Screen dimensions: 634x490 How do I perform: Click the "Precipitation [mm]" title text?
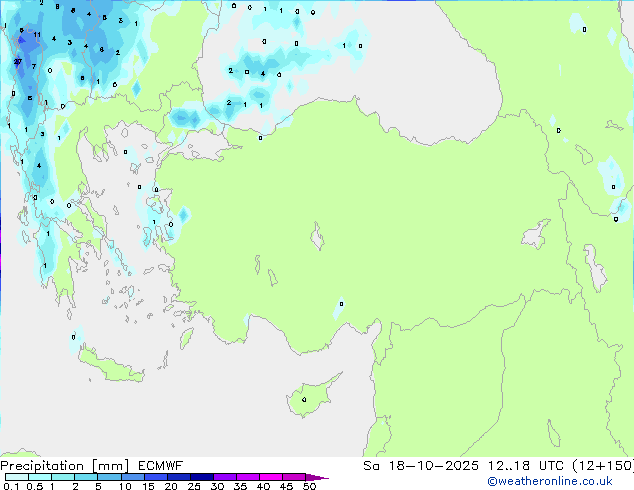click(65, 466)
